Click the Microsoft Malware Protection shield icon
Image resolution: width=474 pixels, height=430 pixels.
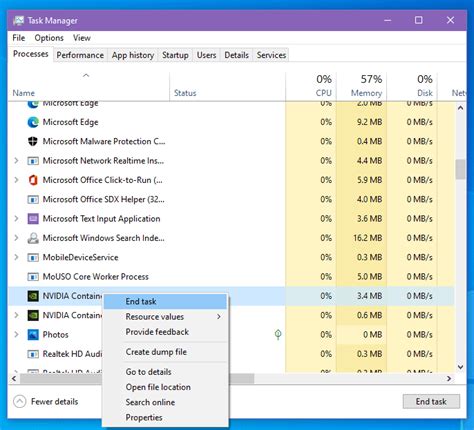point(33,141)
